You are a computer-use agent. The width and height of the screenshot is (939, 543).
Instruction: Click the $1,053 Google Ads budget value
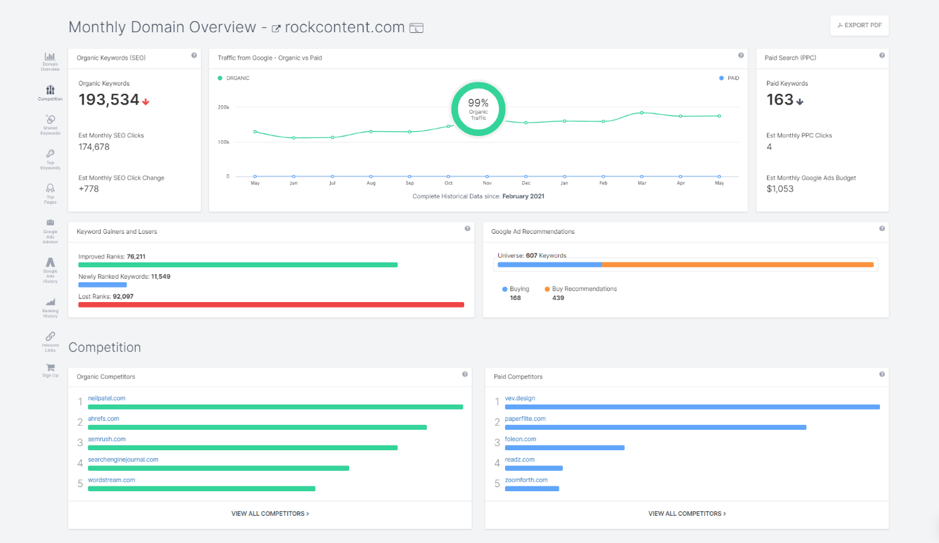coord(780,189)
